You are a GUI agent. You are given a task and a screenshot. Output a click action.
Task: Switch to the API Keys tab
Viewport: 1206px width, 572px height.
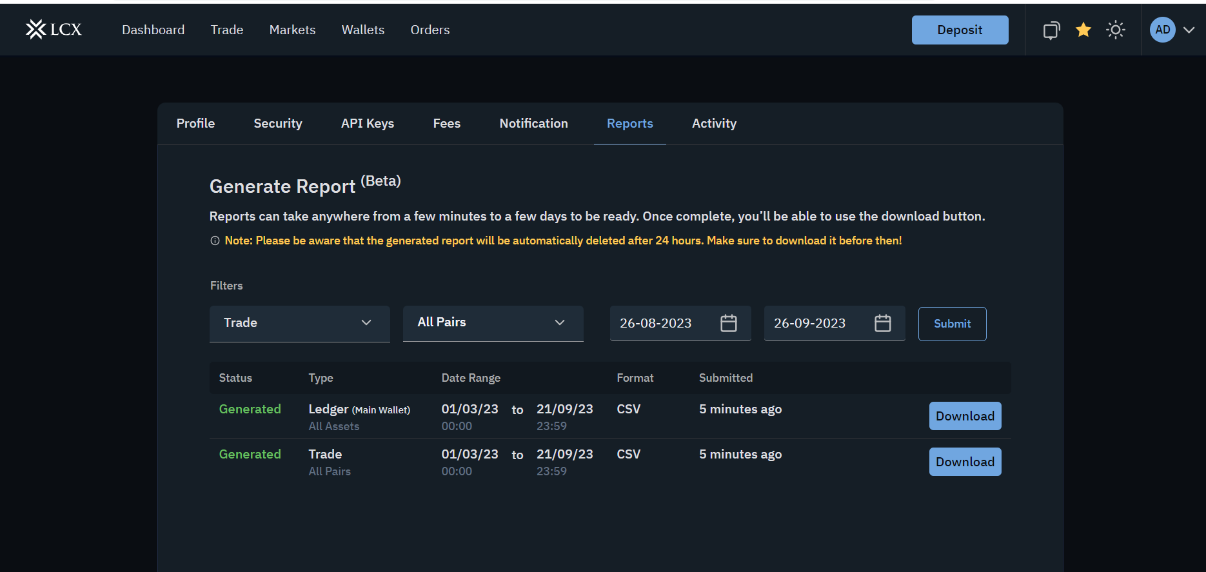[367, 124]
